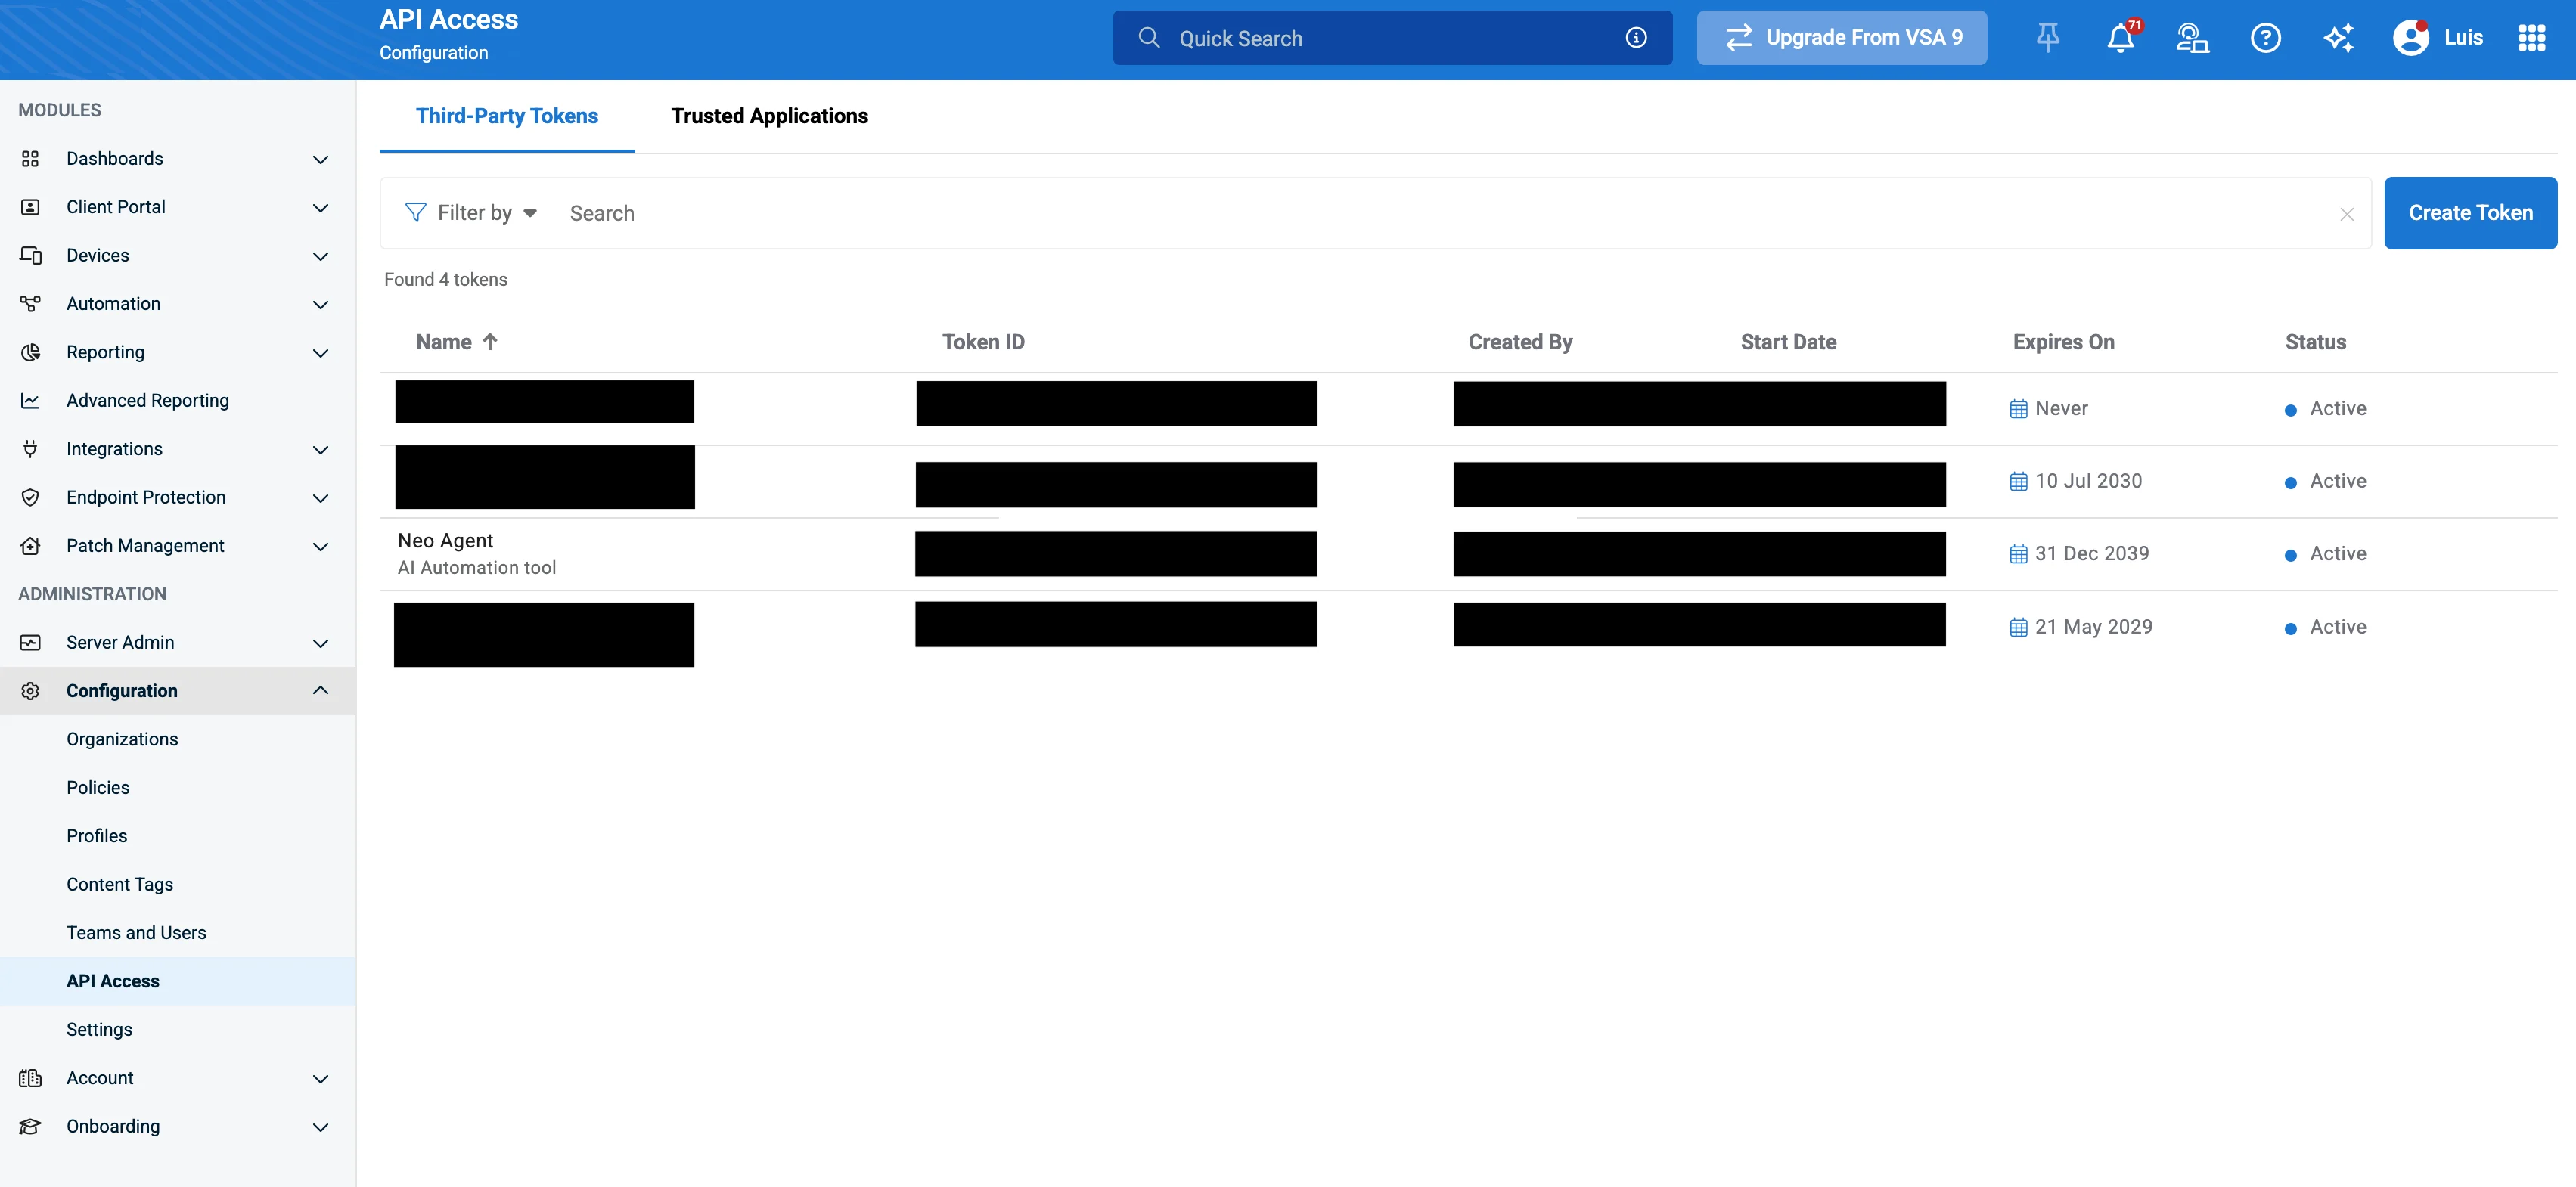
Task: Open Organizations in Configuration menu
Action: (122, 739)
